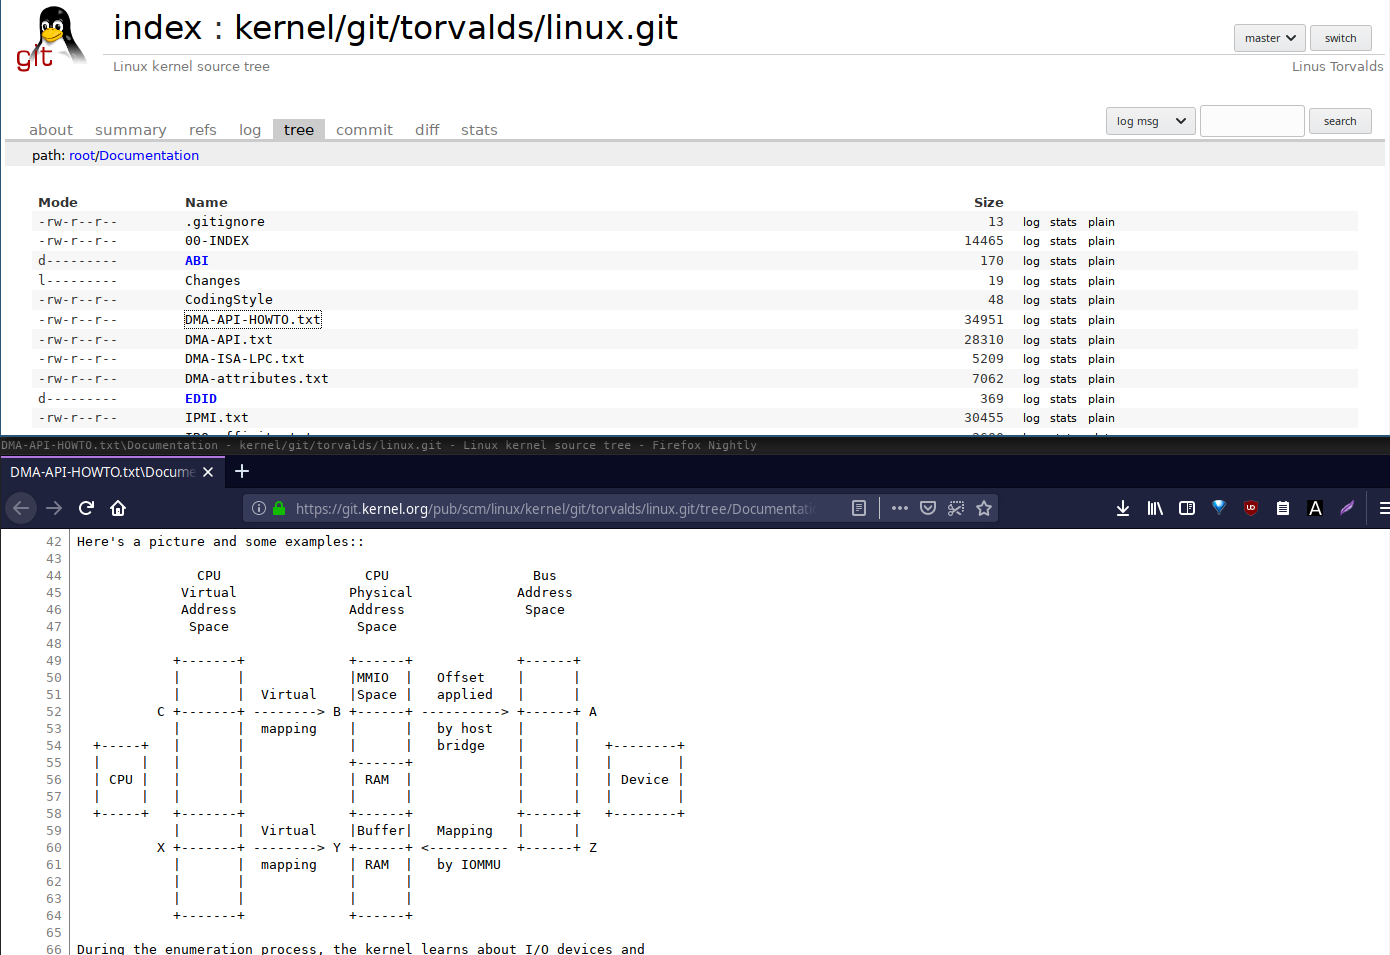
Task: Open the .gitignore file
Action: (225, 222)
